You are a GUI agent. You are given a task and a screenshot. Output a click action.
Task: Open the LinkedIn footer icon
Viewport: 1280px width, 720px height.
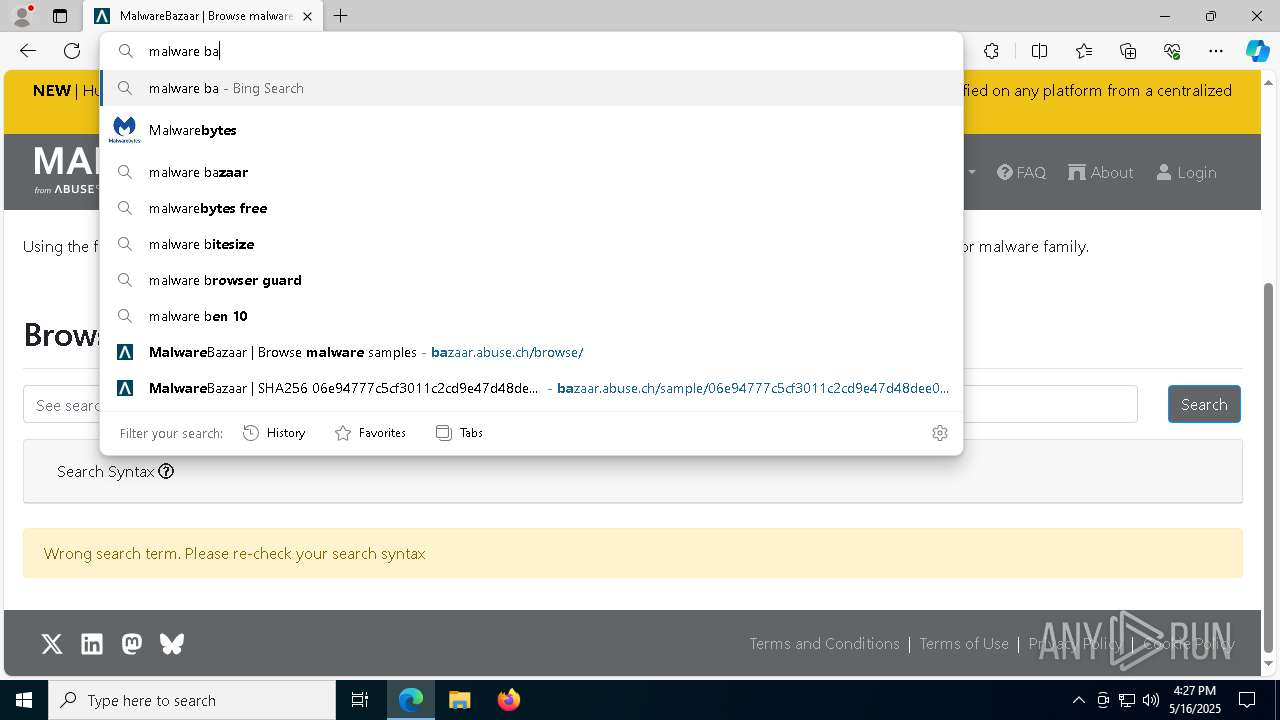pyautogui.click(x=92, y=644)
